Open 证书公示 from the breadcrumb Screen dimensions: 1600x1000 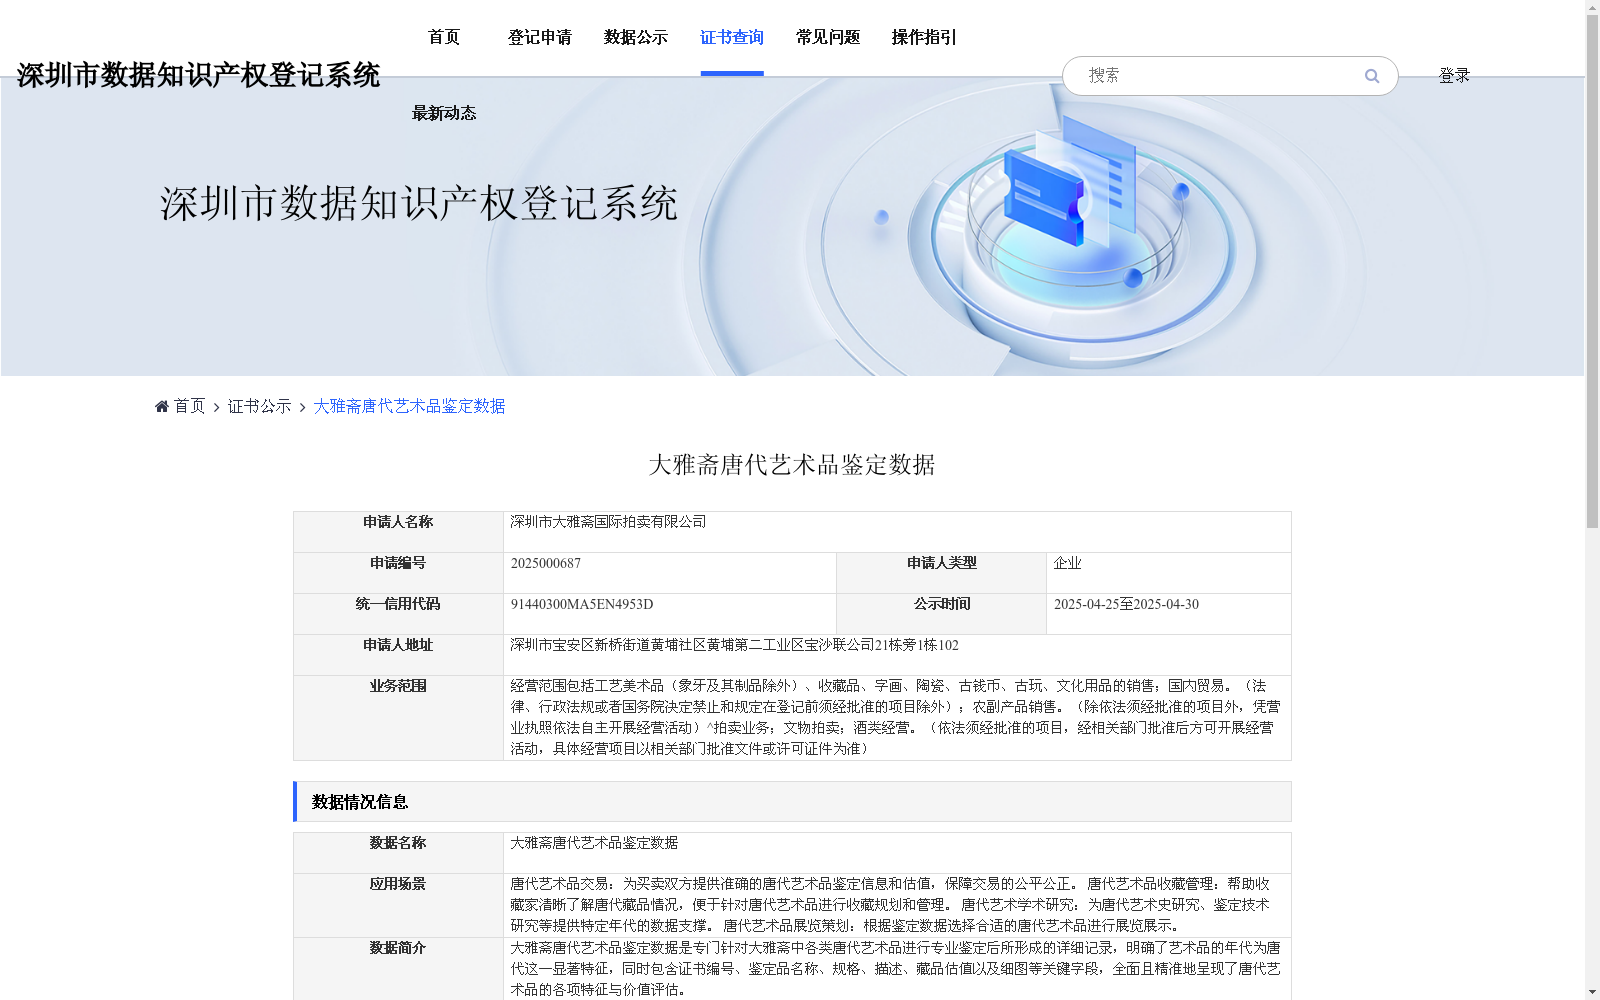point(257,406)
